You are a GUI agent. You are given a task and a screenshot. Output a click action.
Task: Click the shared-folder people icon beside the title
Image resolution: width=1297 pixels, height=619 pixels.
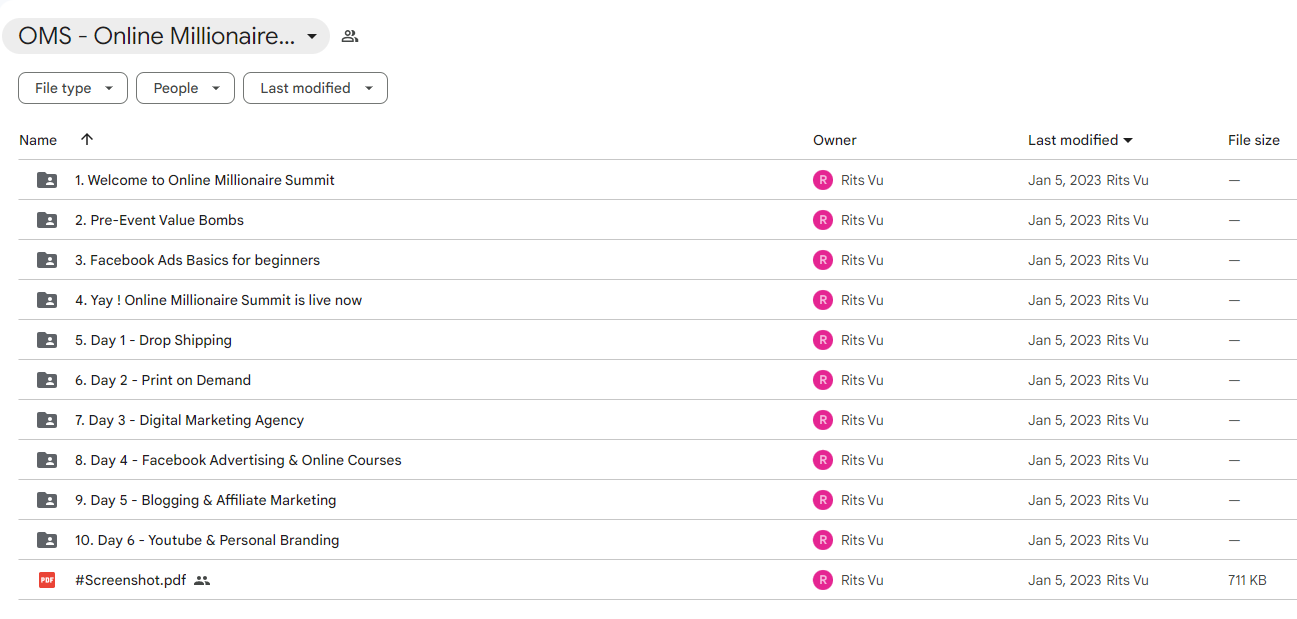click(x=349, y=36)
